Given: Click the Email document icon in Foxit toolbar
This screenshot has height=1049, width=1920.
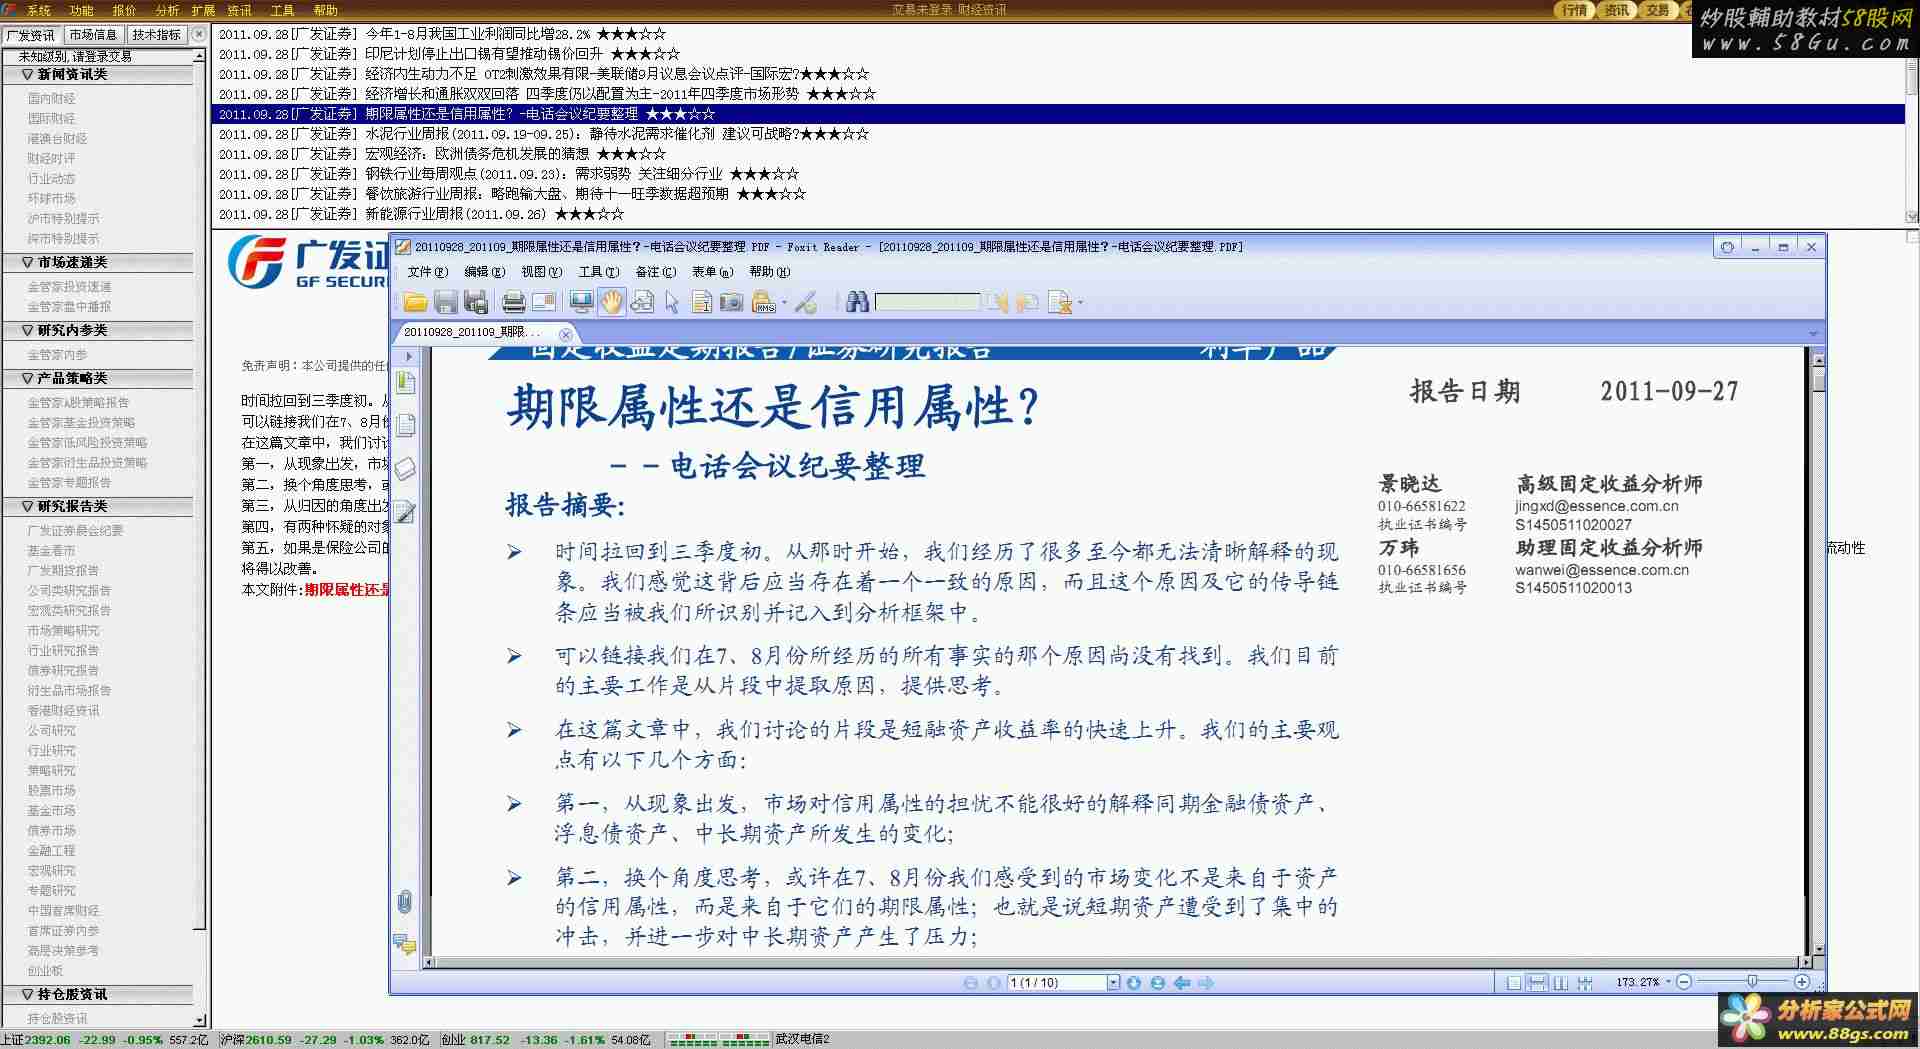Looking at the screenshot, I should (x=544, y=302).
